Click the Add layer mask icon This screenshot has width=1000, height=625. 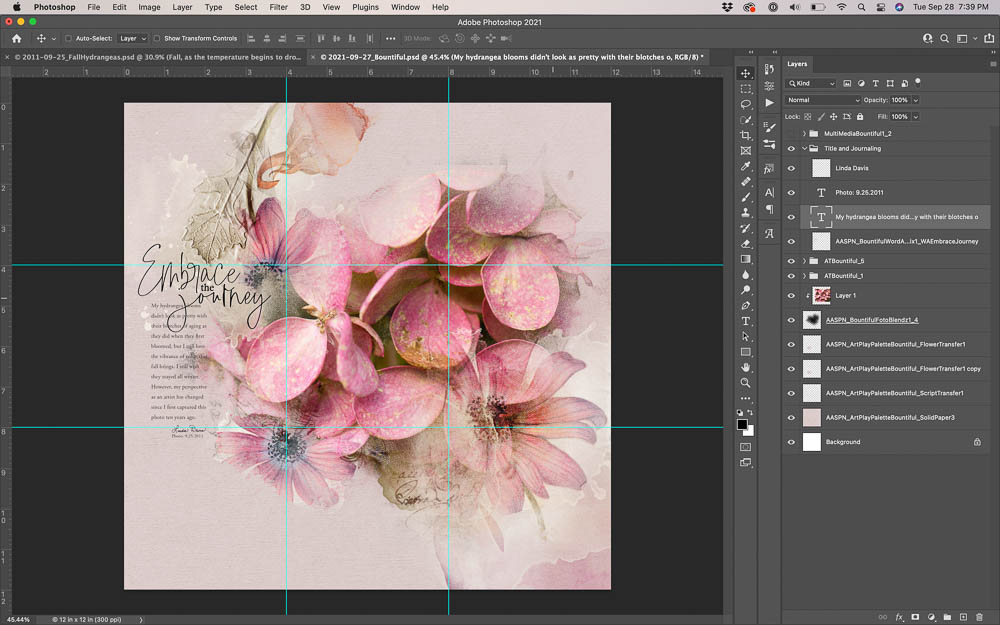(915, 617)
